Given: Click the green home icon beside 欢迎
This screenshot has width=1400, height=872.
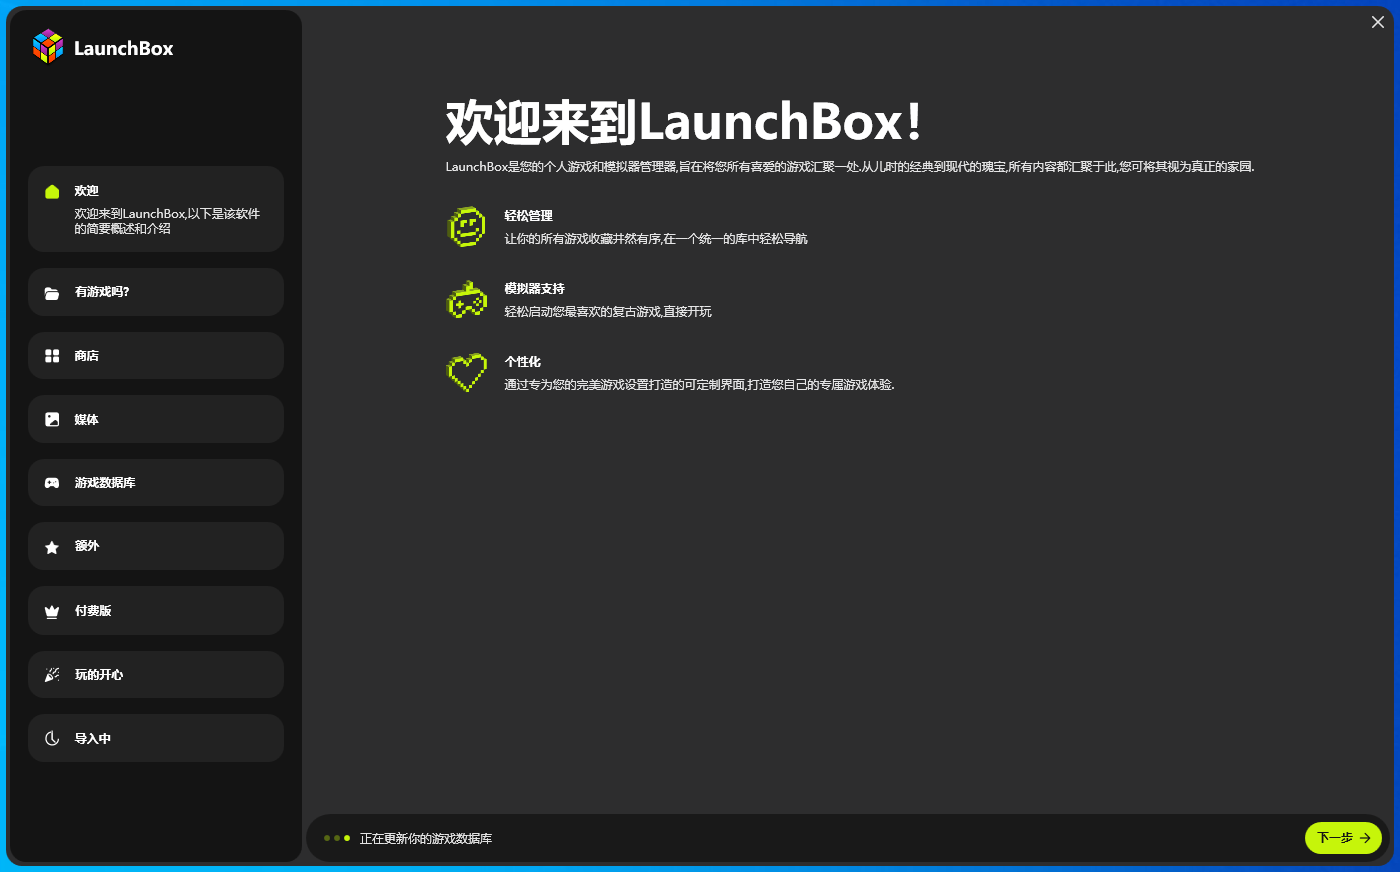Looking at the screenshot, I should tap(52, 191).
